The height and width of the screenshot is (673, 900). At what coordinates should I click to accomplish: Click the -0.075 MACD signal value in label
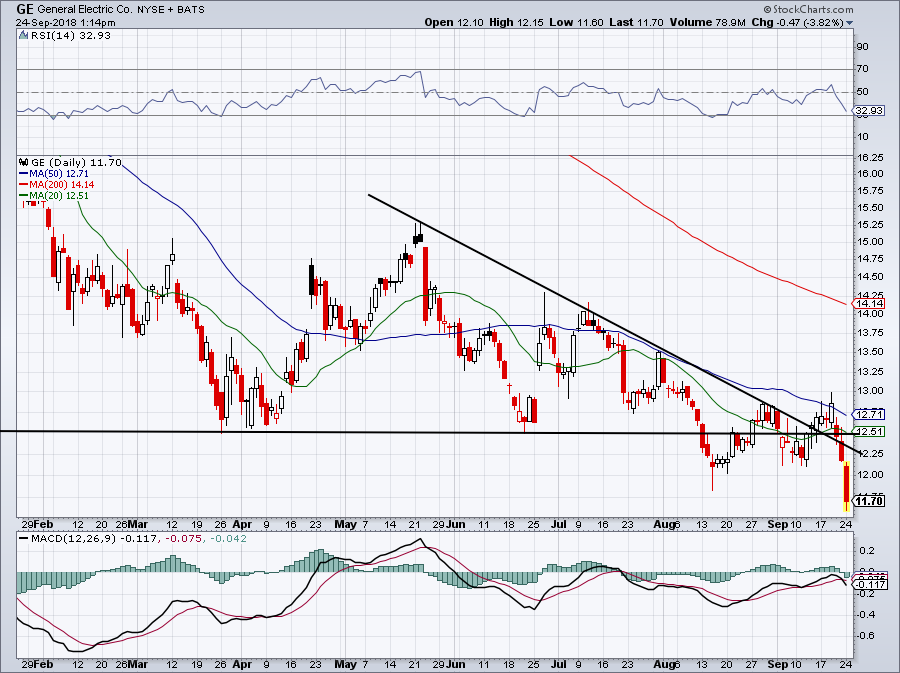tap(184, 539)
